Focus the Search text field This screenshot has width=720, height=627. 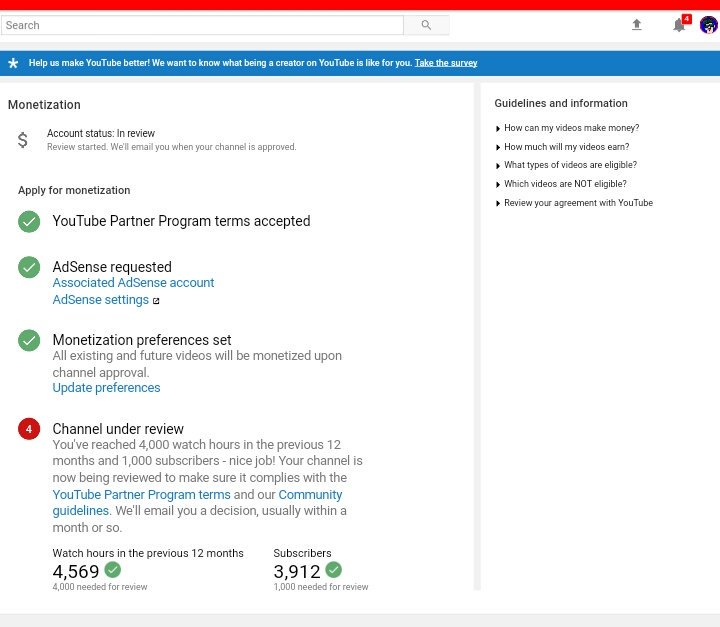[x=202, y=25]
